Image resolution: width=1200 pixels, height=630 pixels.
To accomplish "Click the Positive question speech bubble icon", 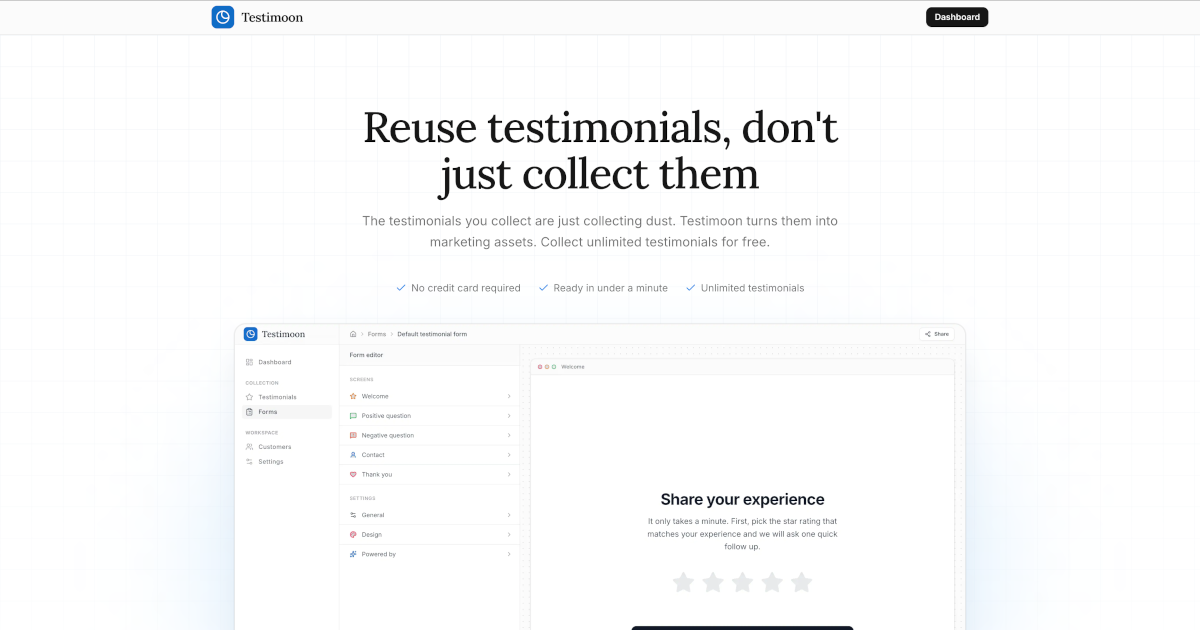I will [x=353, y=416].
